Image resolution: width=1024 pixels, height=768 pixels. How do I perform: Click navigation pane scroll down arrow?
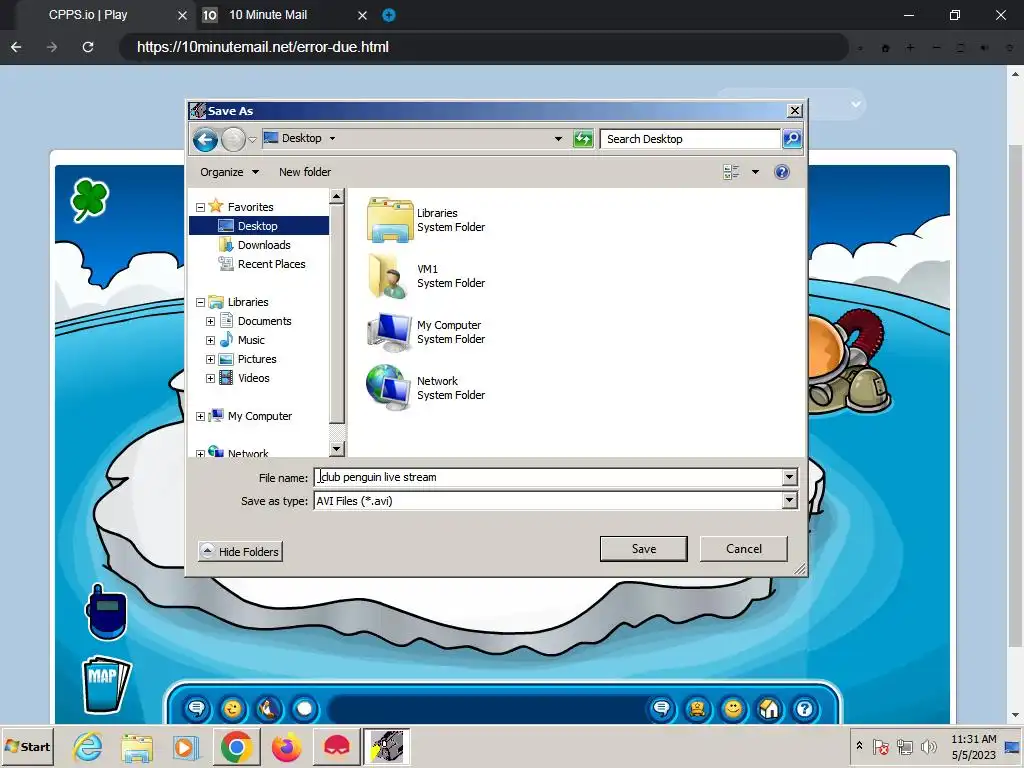coord(336,449)
